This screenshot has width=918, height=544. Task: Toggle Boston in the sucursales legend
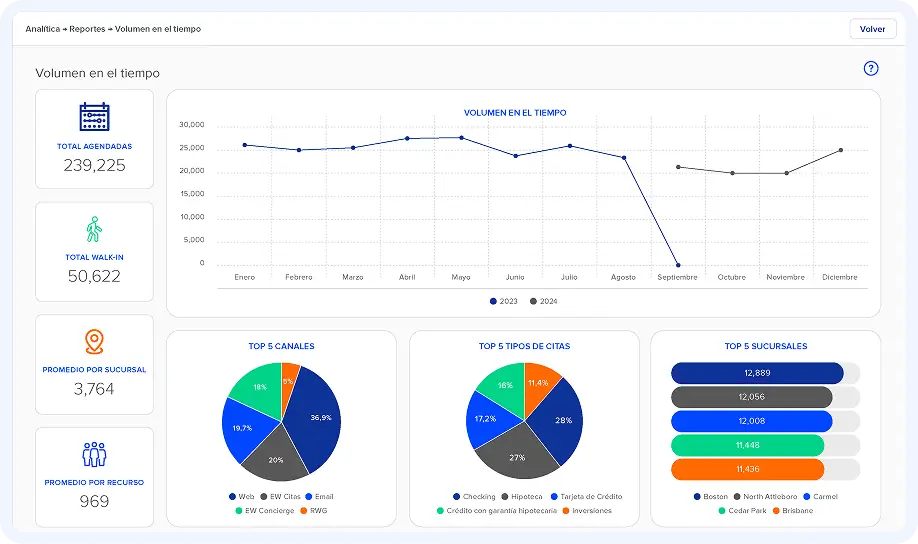[709, 497]
